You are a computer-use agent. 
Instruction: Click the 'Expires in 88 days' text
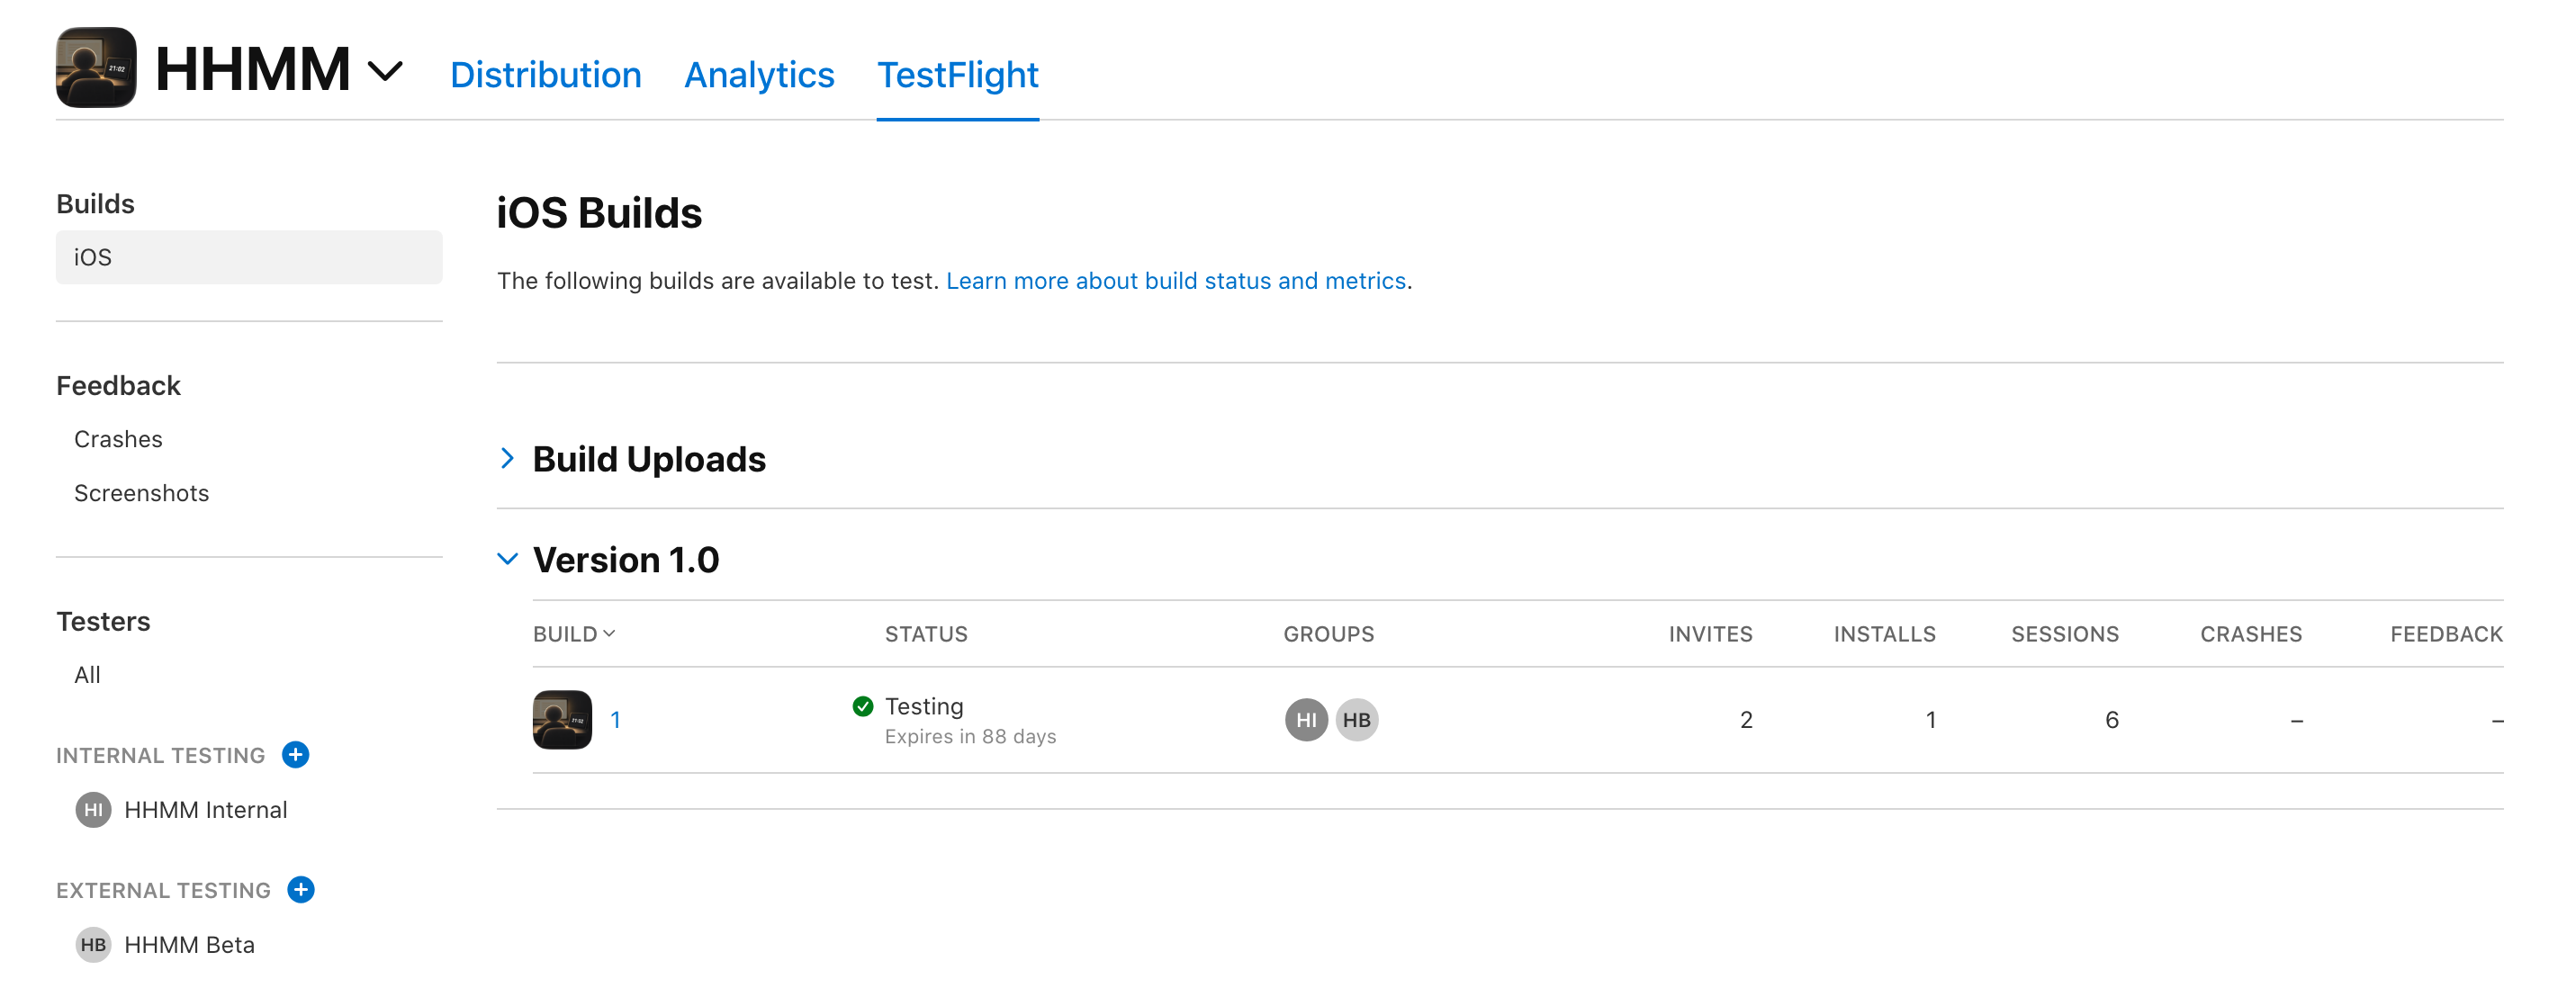click(x=970, y=737)
